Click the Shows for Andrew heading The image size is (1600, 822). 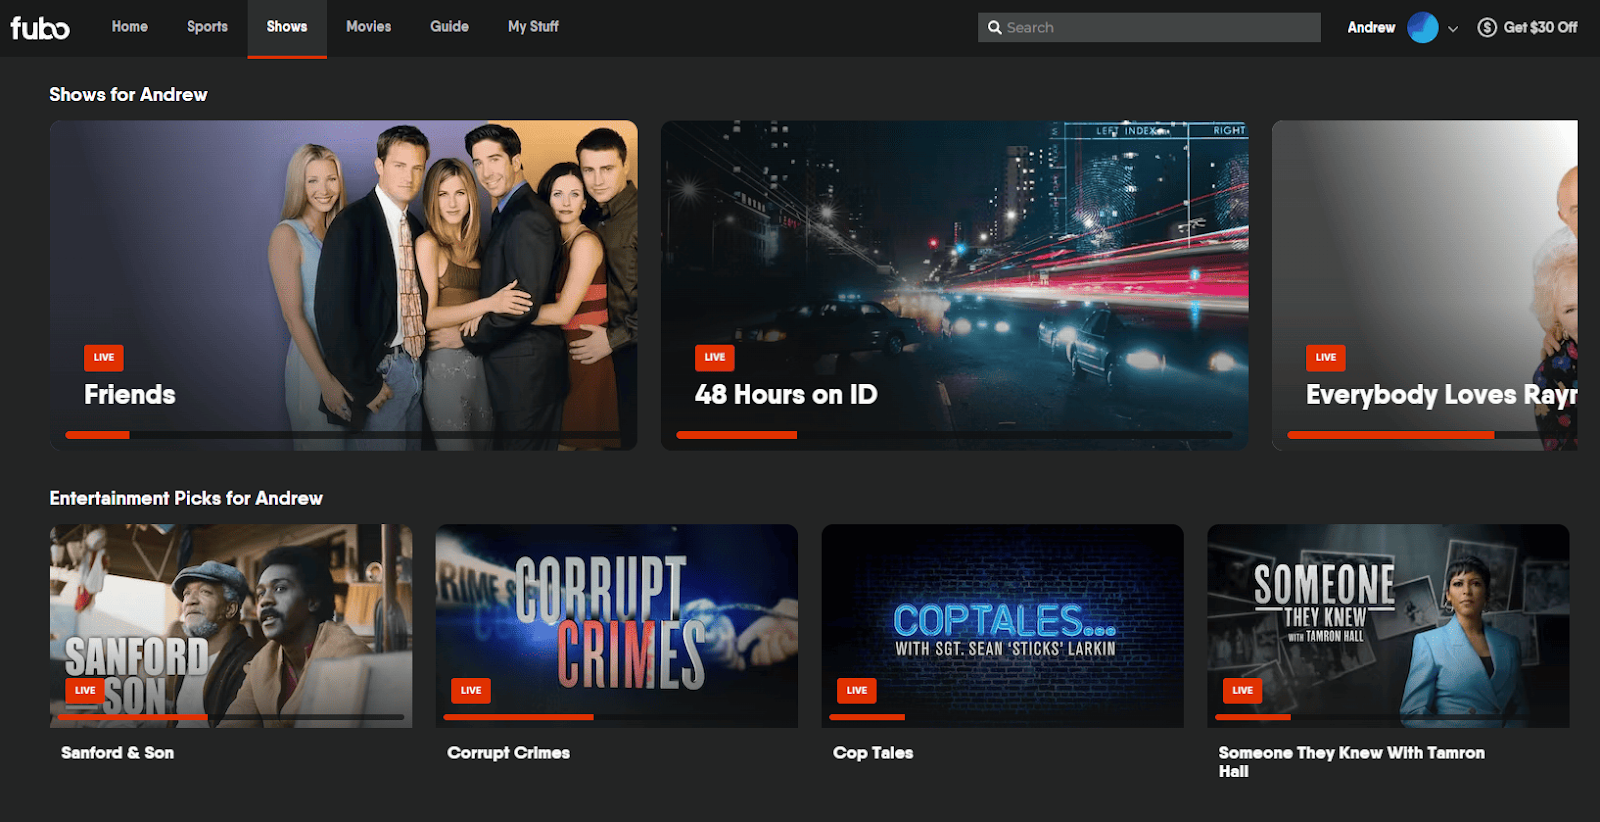click(x=128, y=95)
